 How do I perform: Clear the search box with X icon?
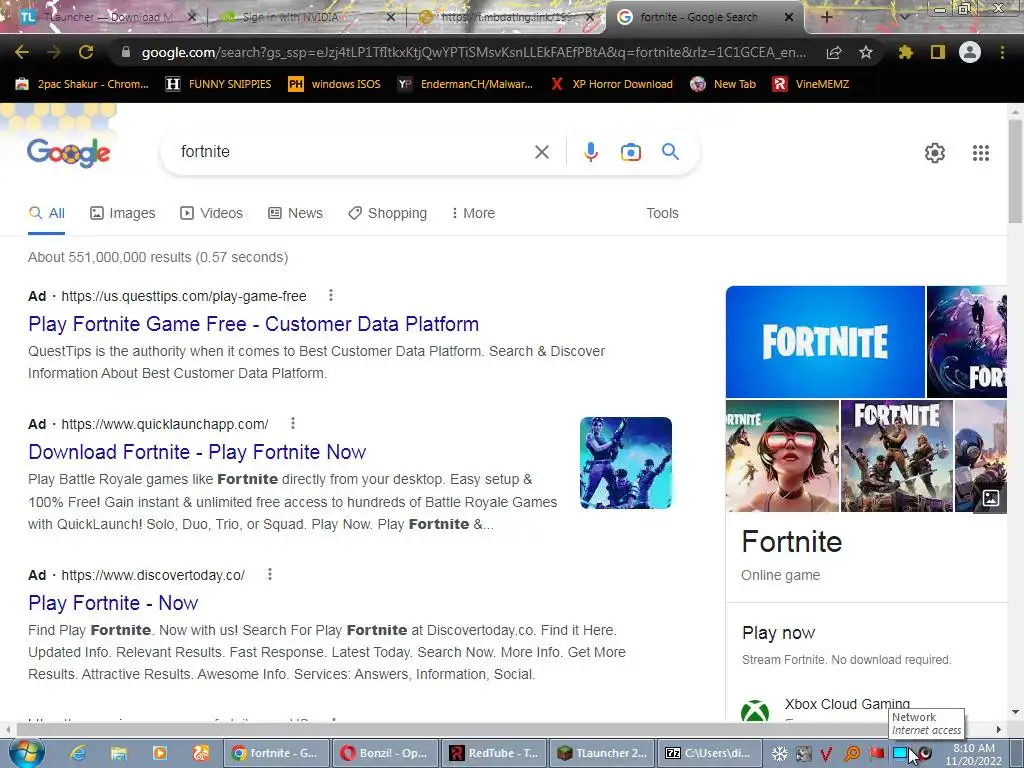pyautogui.click(x=542, y=152)
